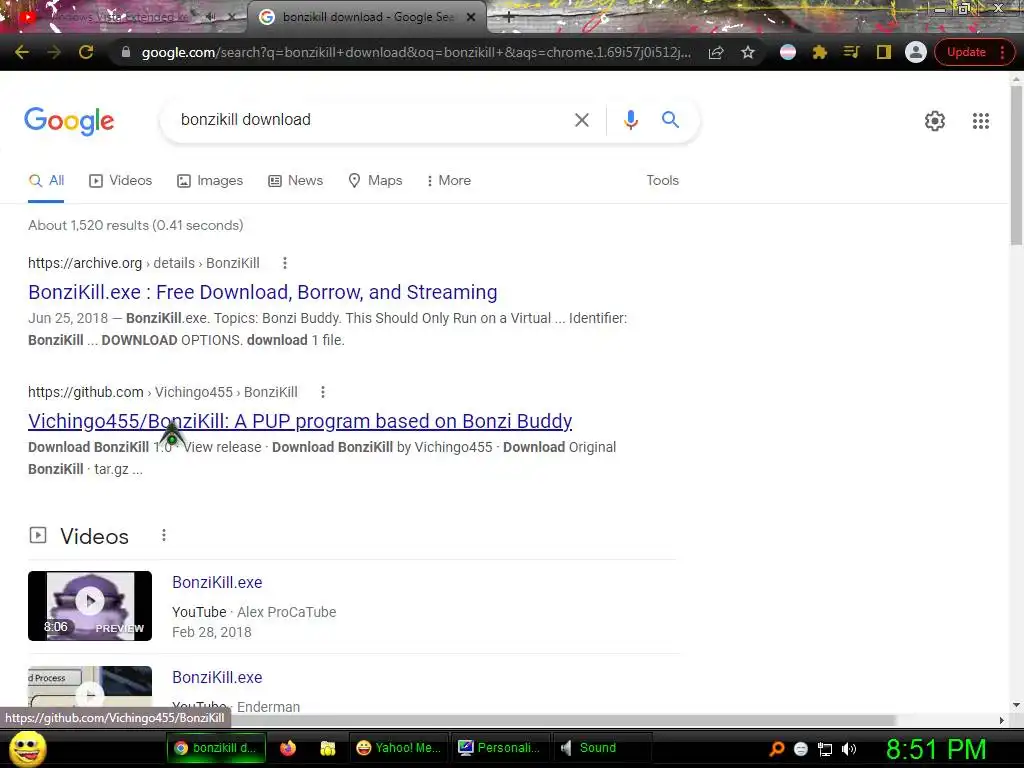
Task: Close the bonzikill download Google Search tab
Action: click(471, 17)
